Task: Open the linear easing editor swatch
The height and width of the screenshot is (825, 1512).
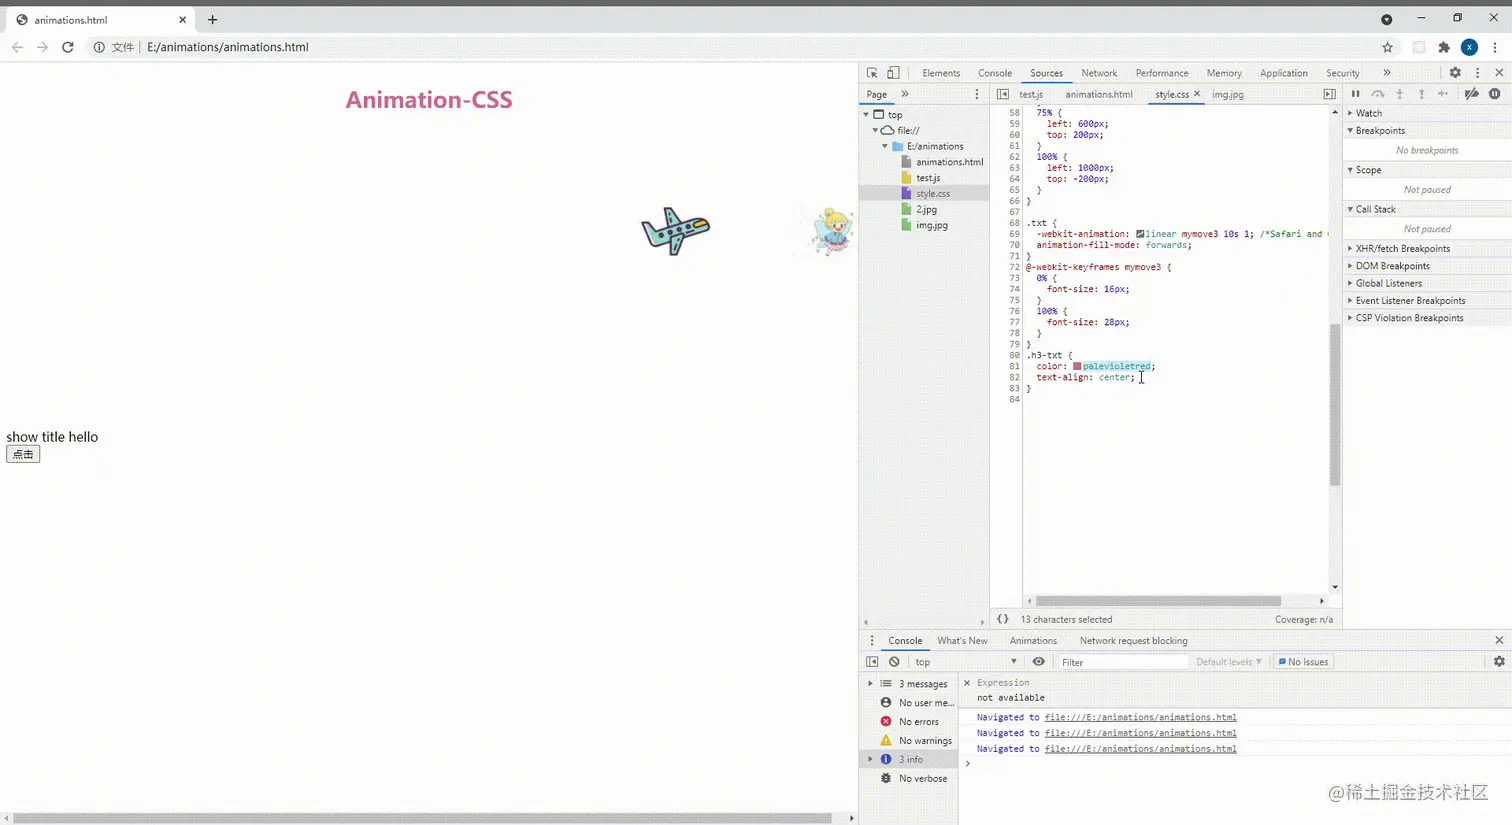Action: (x=1140, y=234)
